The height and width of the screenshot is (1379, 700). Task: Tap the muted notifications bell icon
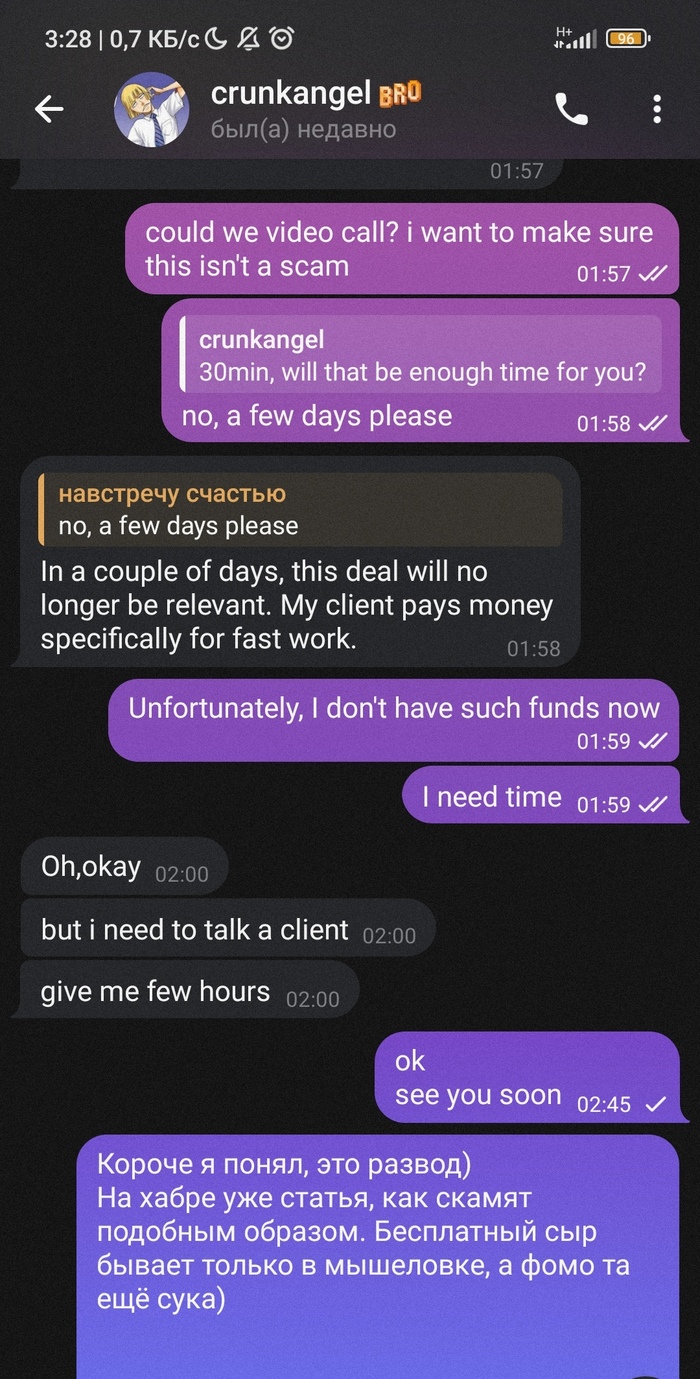pyautogui.click(x=250, y=39)
